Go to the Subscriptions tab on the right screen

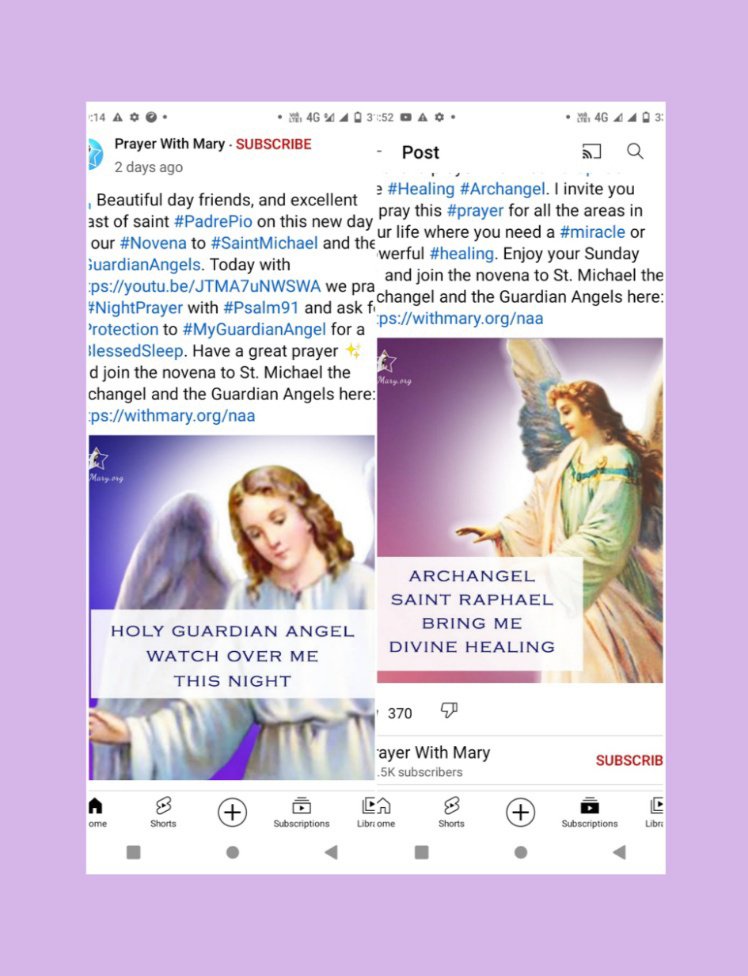point(589,812)
